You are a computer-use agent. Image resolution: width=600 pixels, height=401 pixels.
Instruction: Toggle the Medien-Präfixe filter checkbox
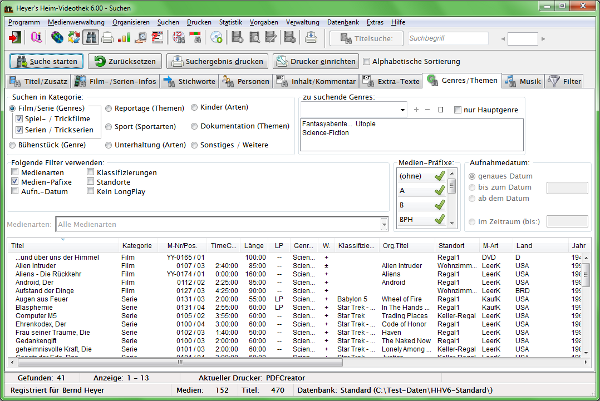click(17, 181)
